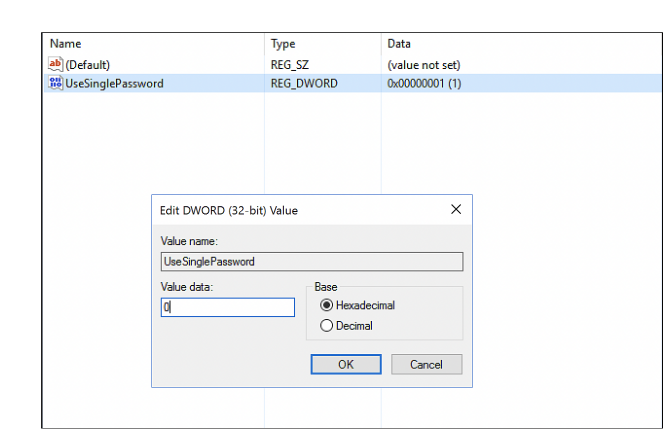Select the (Default) registry entry name
The image size is (672, 439).
tap(87, 65)
